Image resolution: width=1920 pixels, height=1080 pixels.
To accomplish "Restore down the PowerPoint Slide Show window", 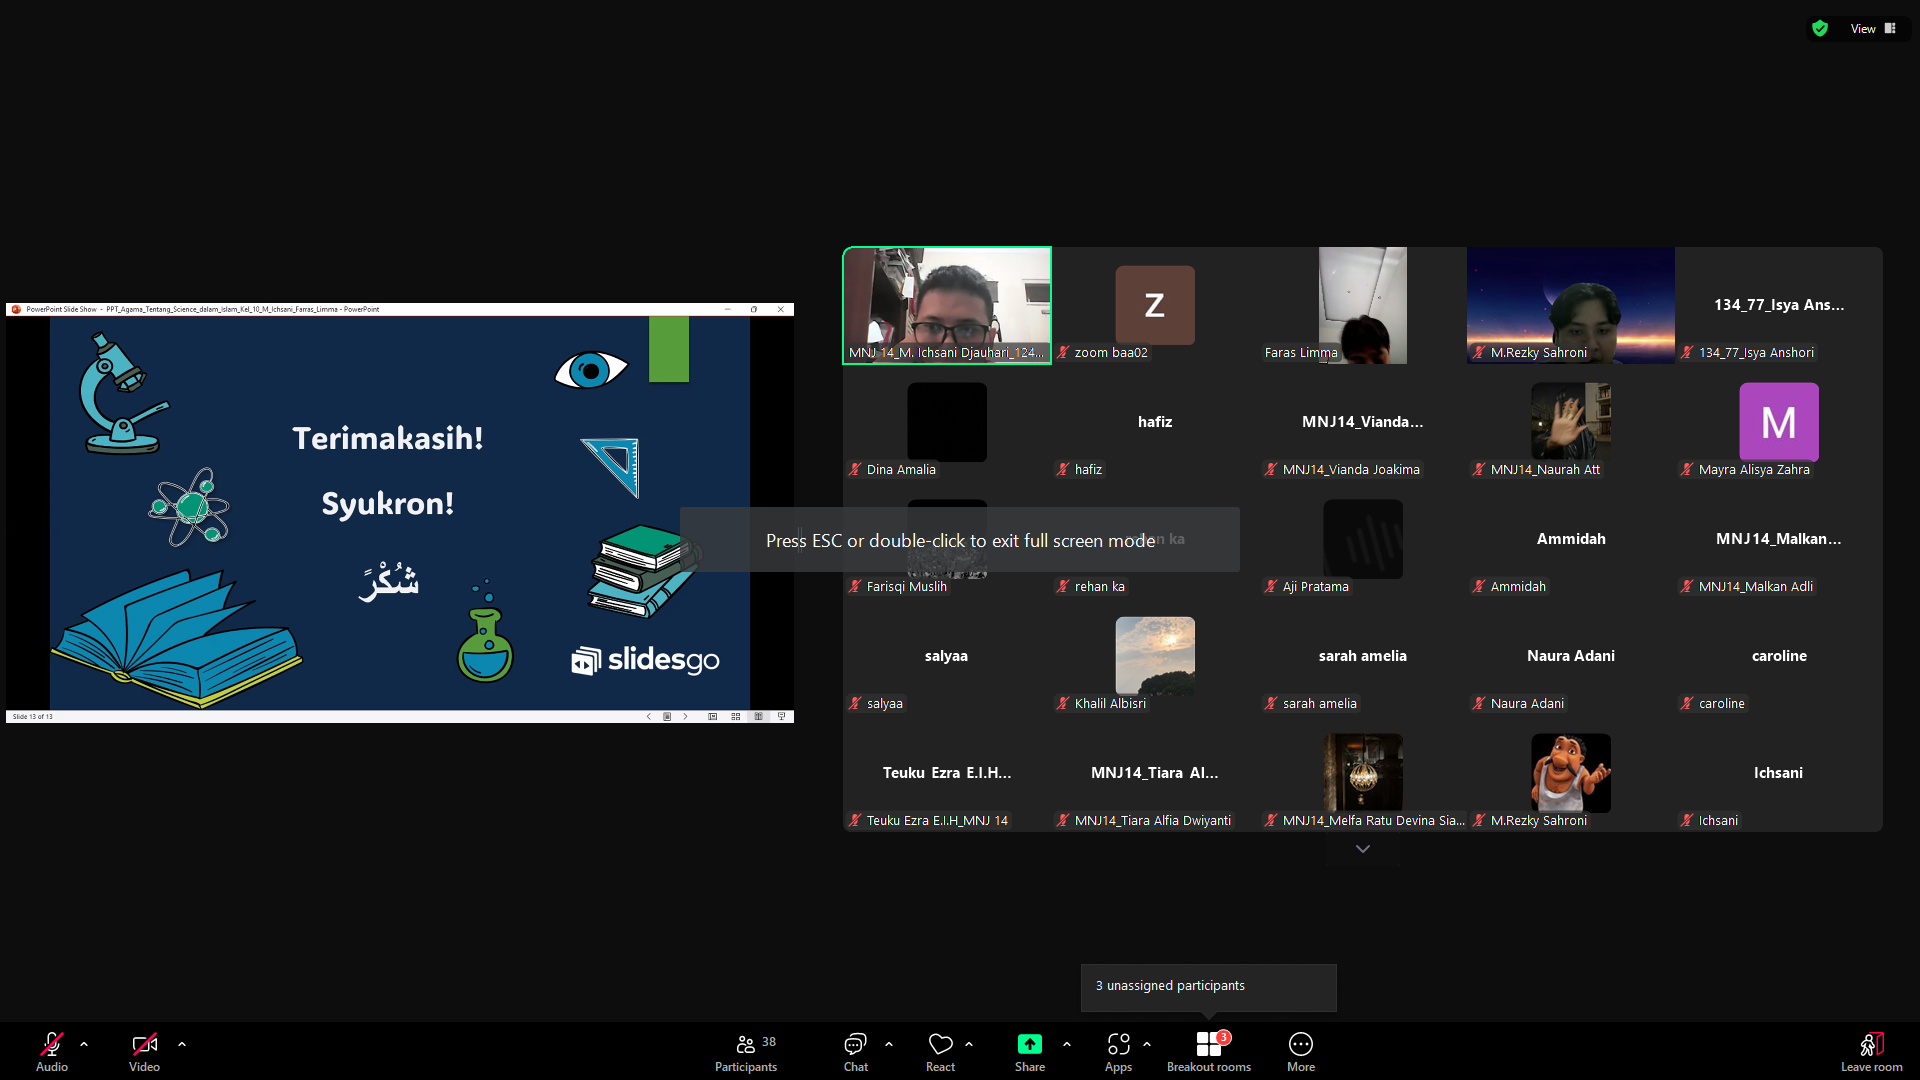I will [x=754, y=310].
